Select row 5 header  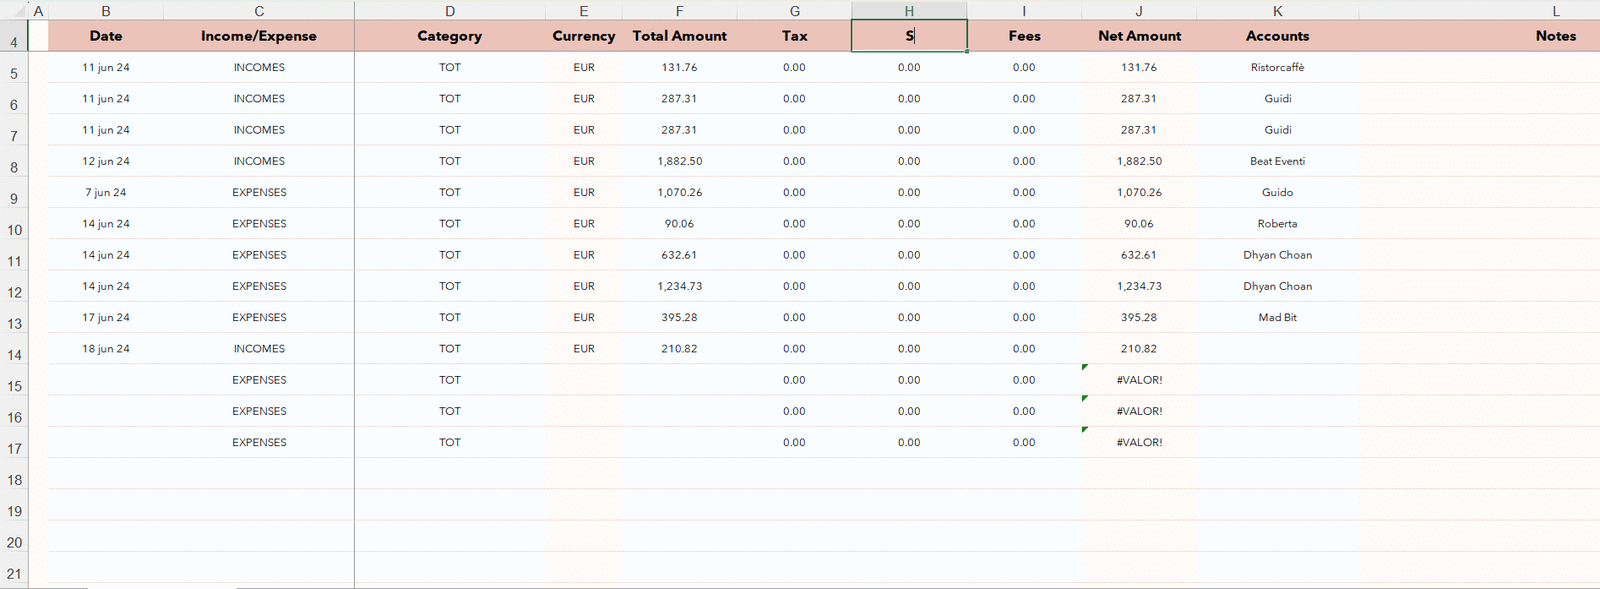tap(14, 73)
